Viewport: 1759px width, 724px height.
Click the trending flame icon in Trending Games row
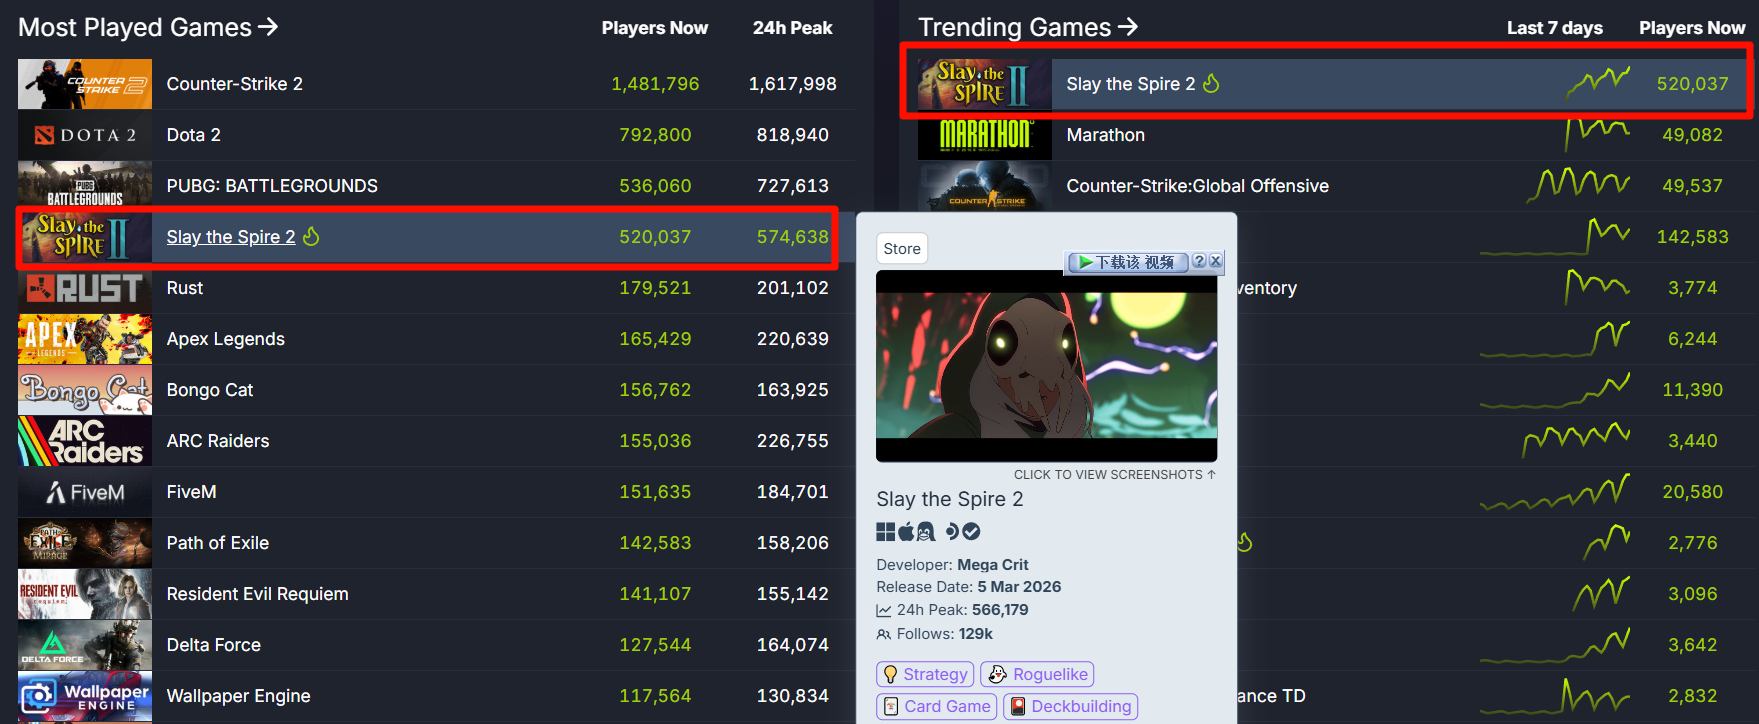tap(1211, 83)
